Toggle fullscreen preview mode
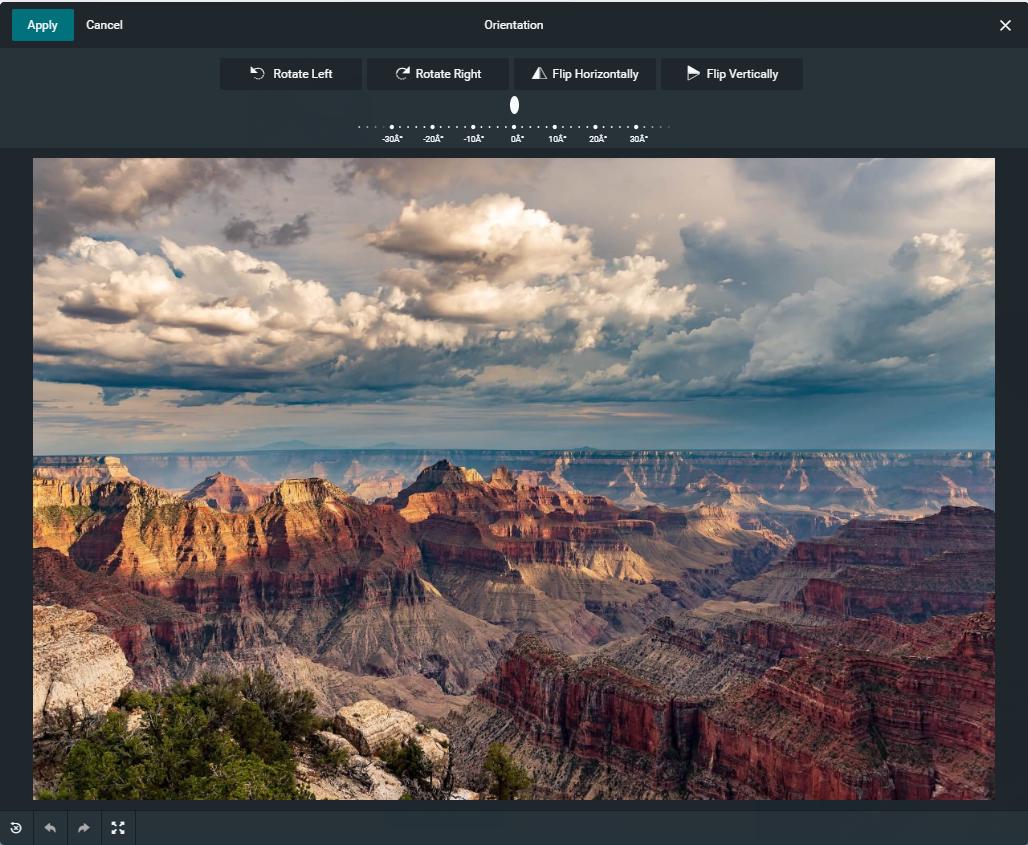Screen dimensions: 1028x845 coord(118,828)
